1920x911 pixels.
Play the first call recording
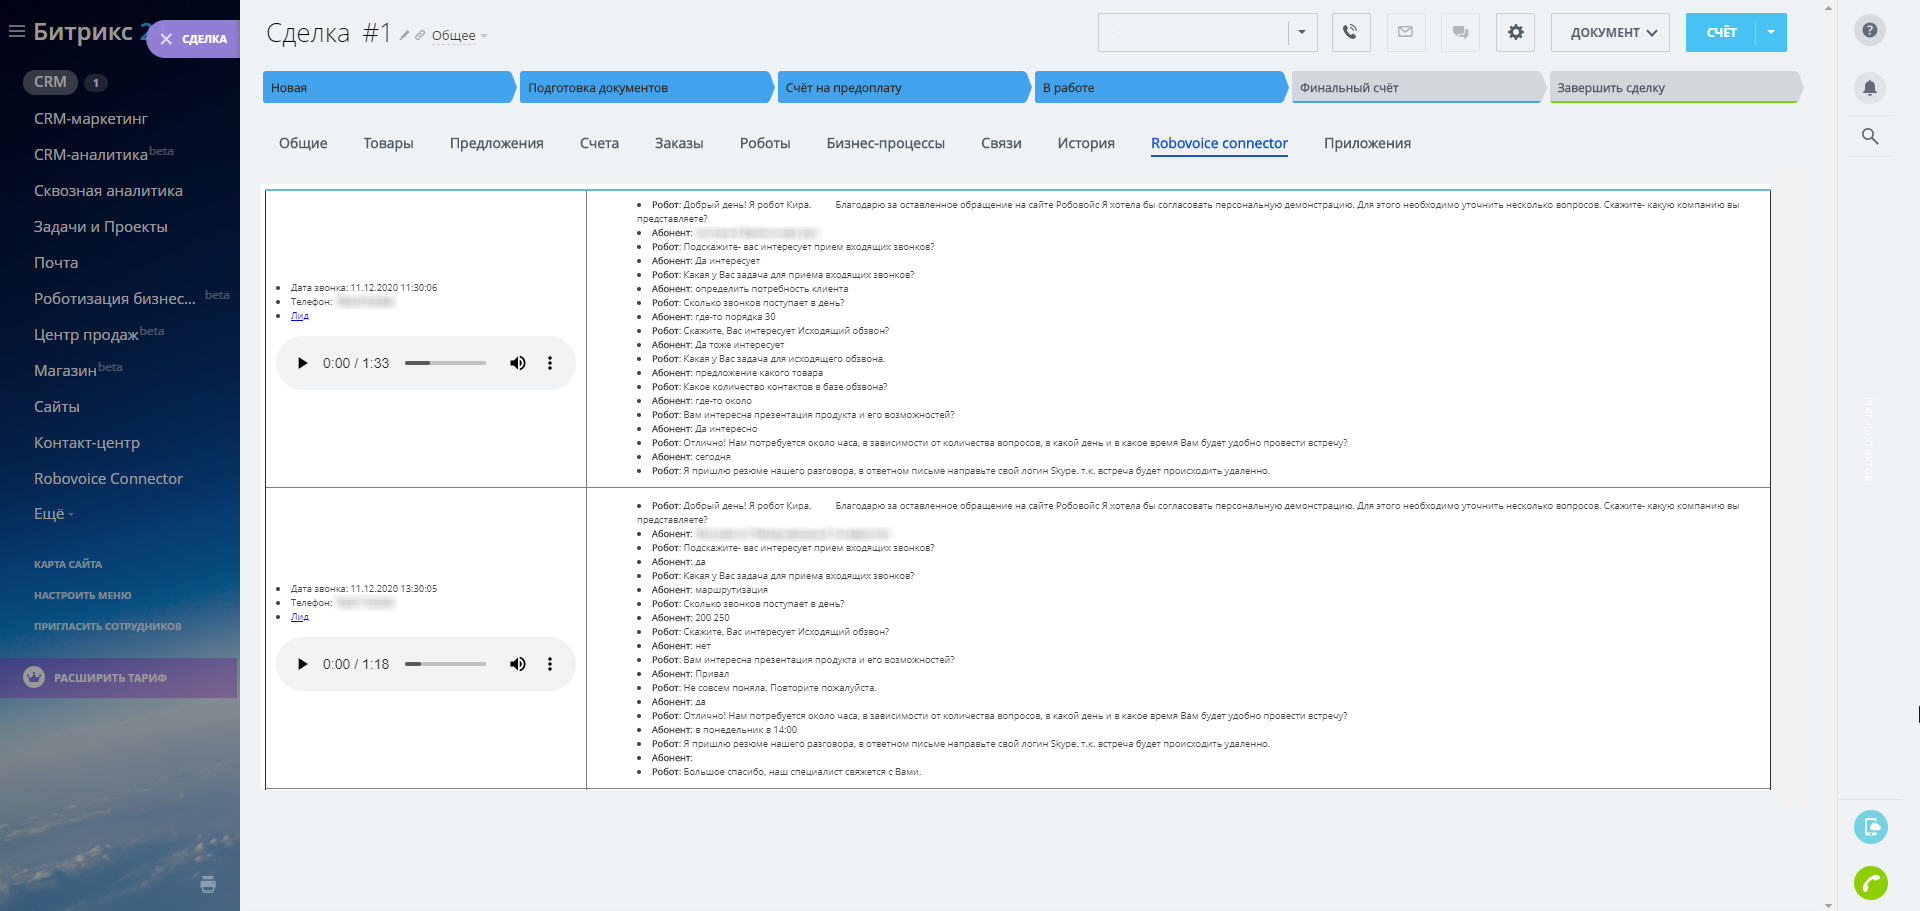pyautogui.click(x=302, y=363)
